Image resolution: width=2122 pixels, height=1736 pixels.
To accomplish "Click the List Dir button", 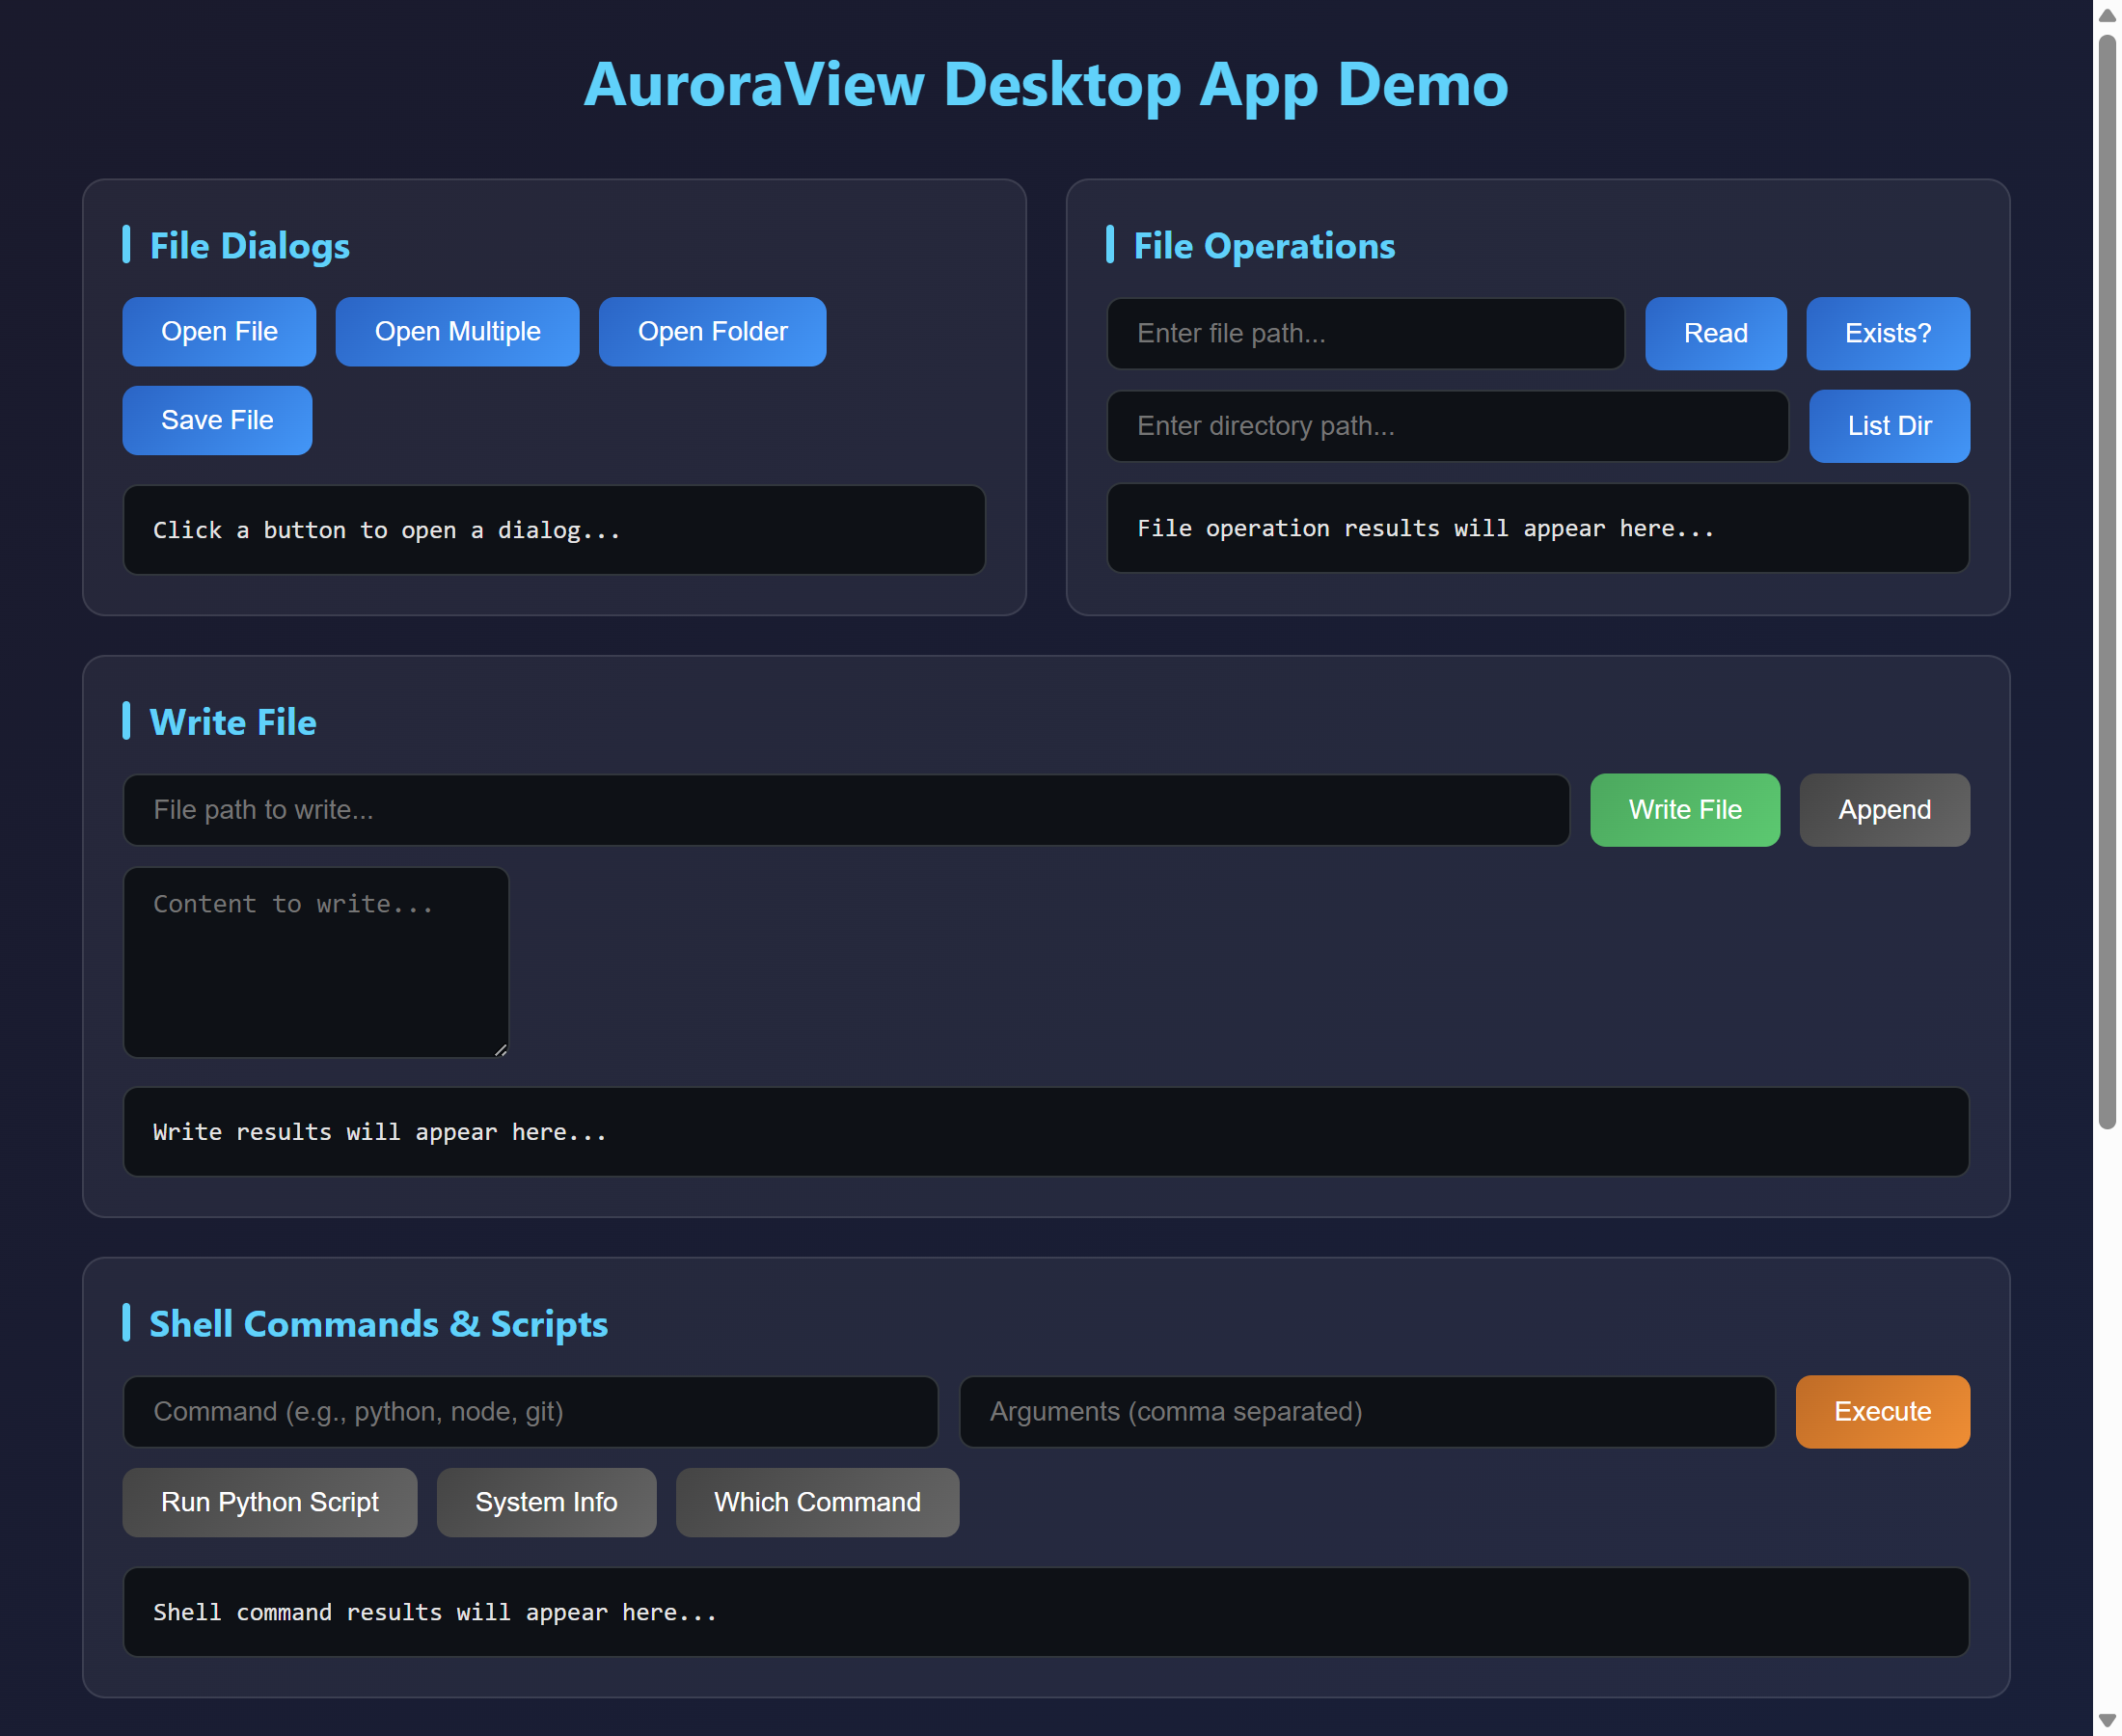I will tap(1888, 425).
